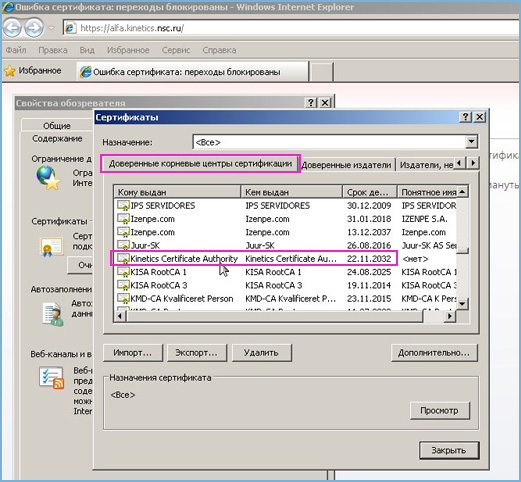Click the help question-mark in Сертификаты dialog

465,117
